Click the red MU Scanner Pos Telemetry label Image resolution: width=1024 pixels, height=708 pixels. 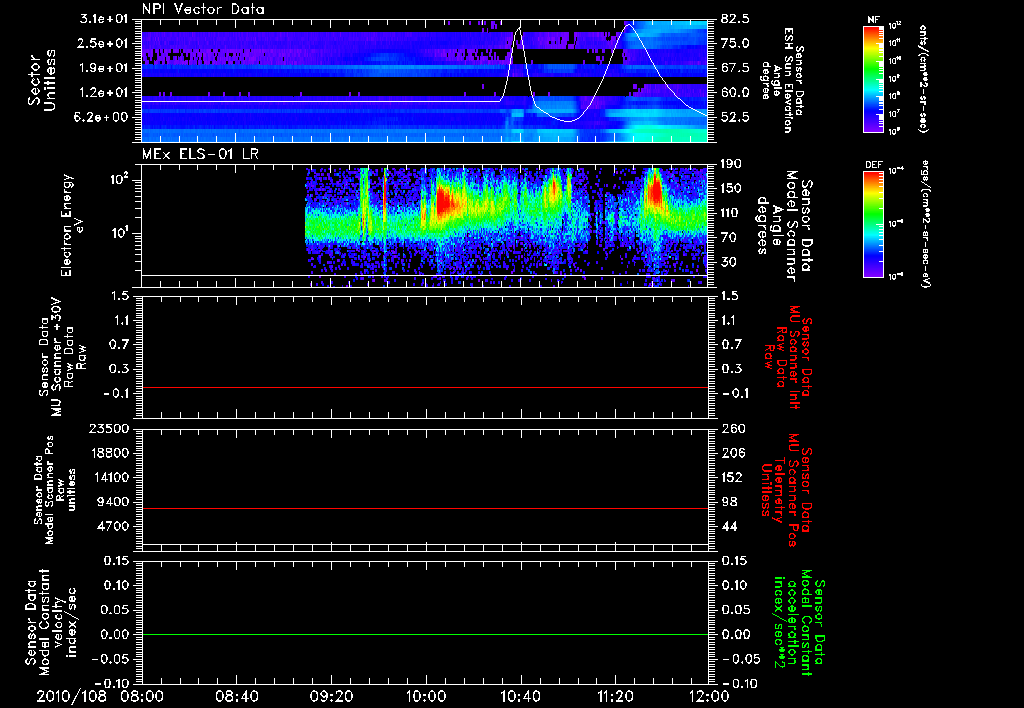(x=786, y=491)
